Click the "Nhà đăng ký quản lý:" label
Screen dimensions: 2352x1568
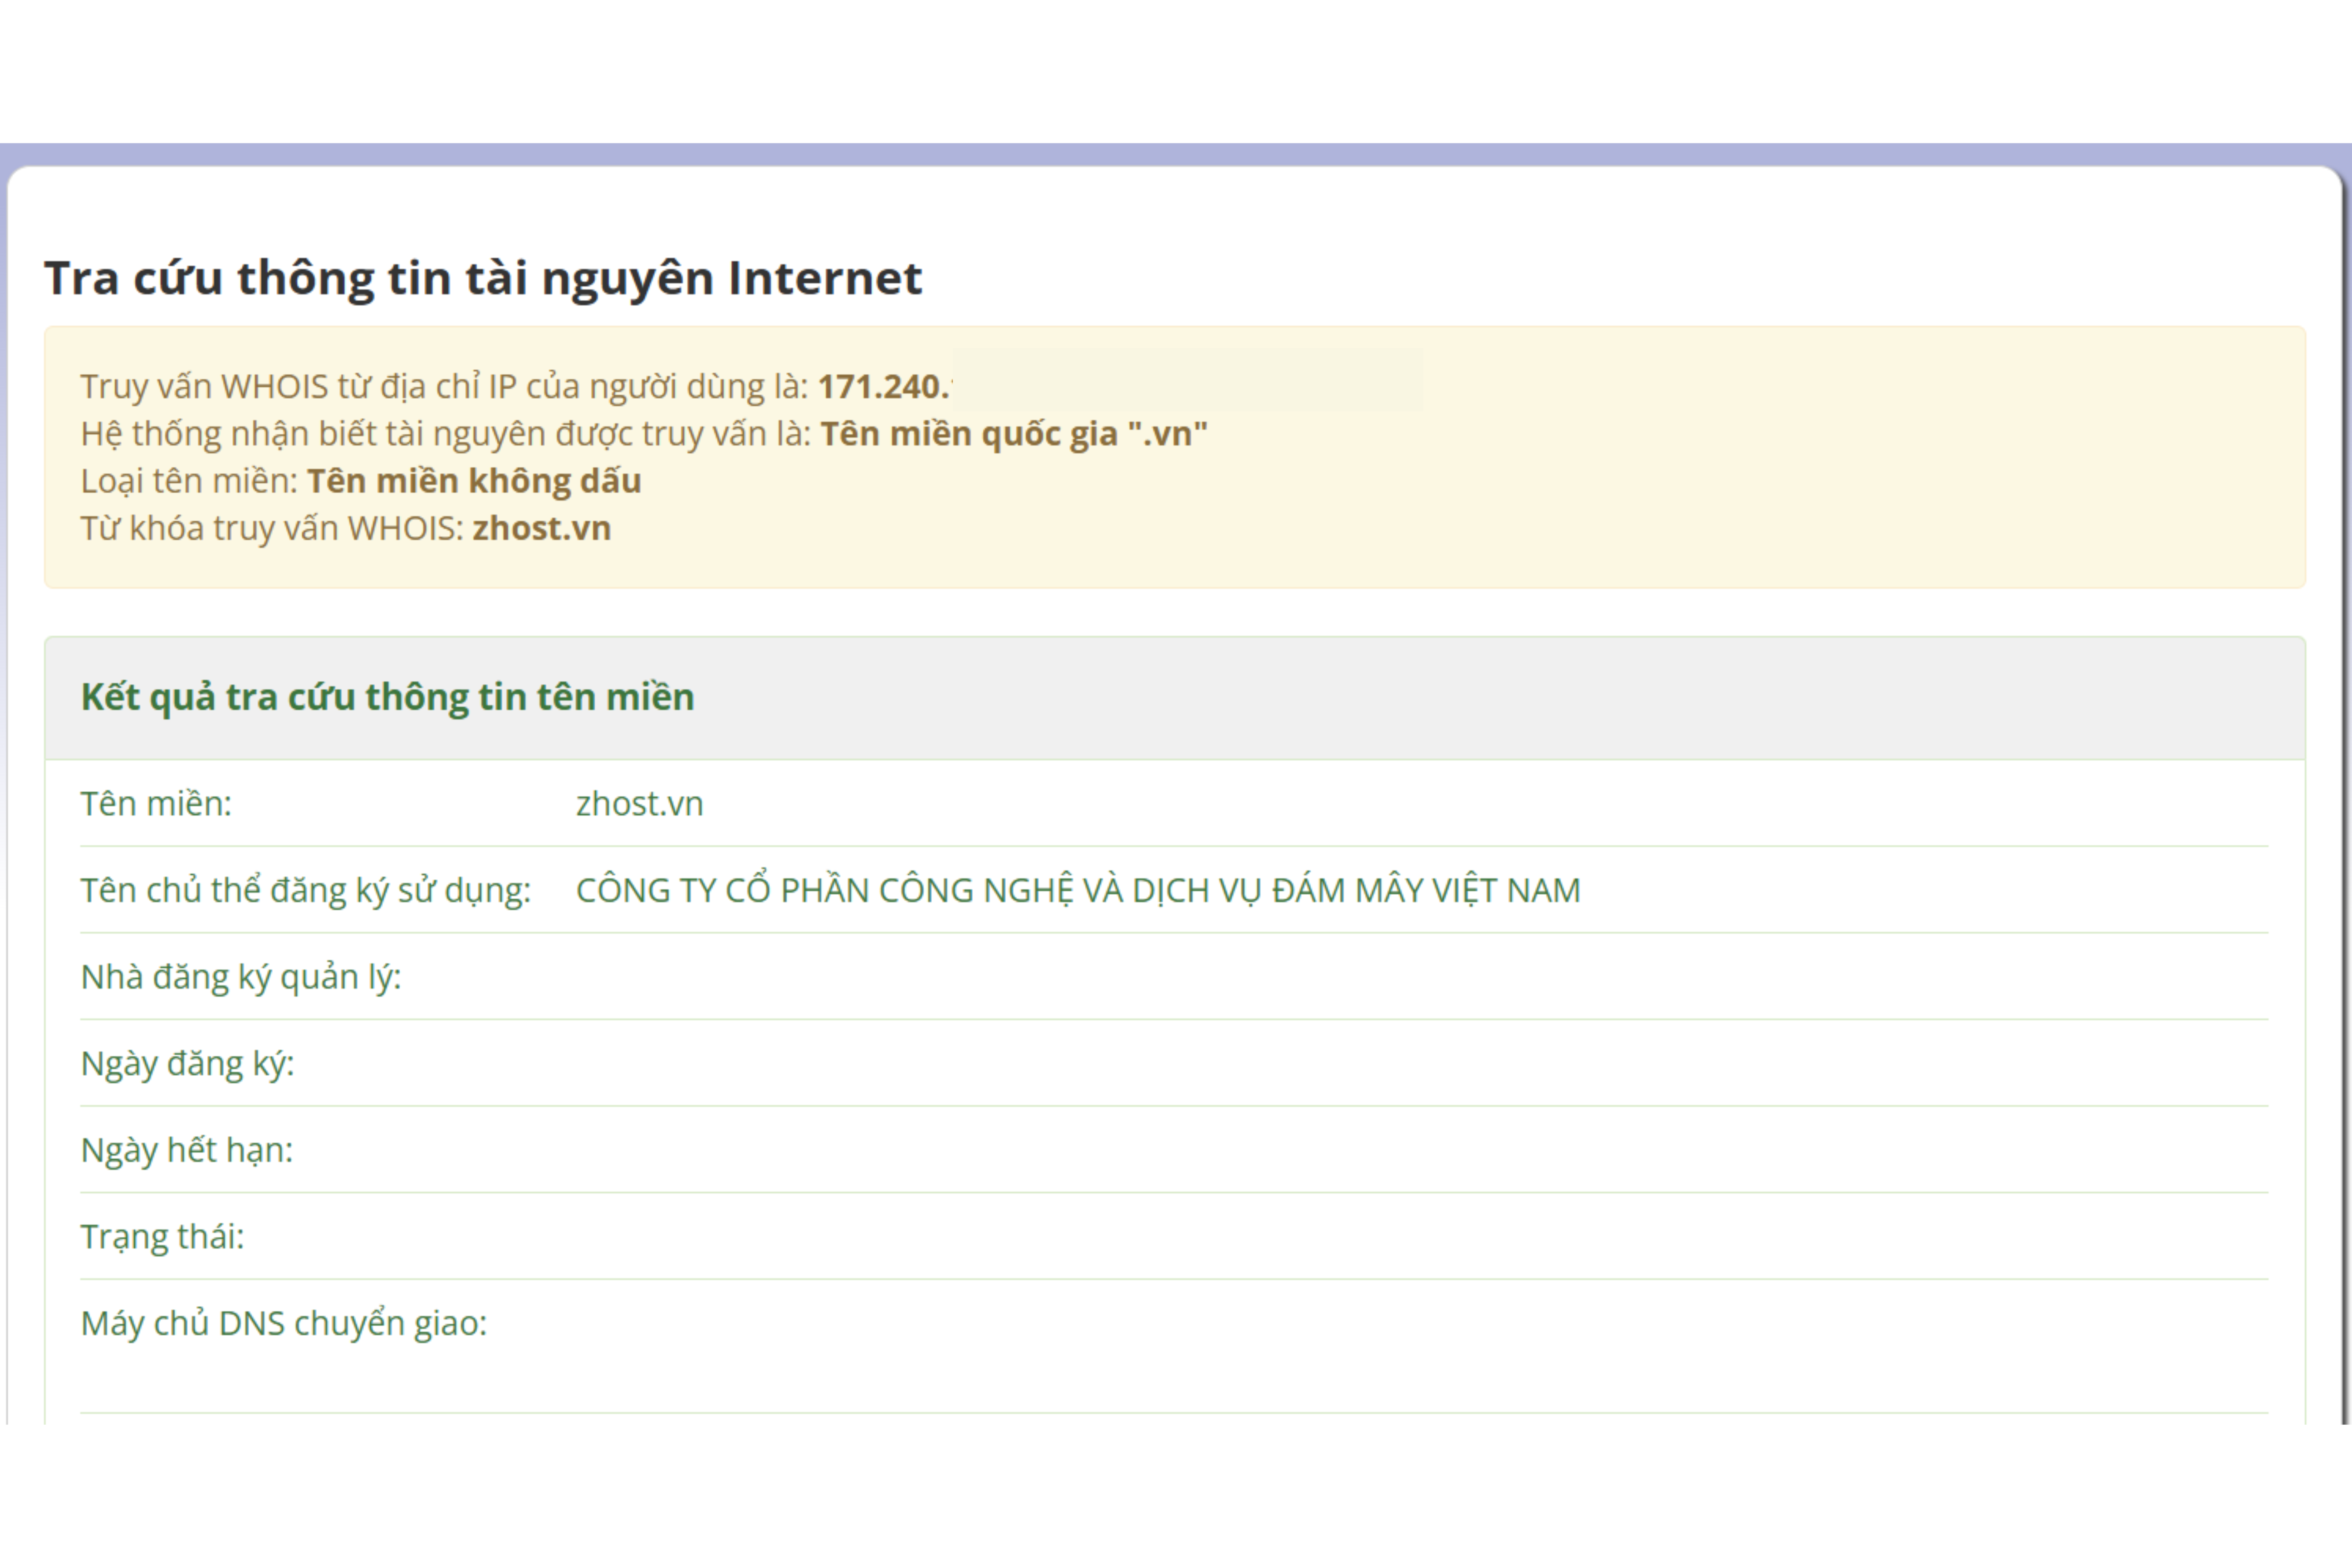[x=240, y=977]
